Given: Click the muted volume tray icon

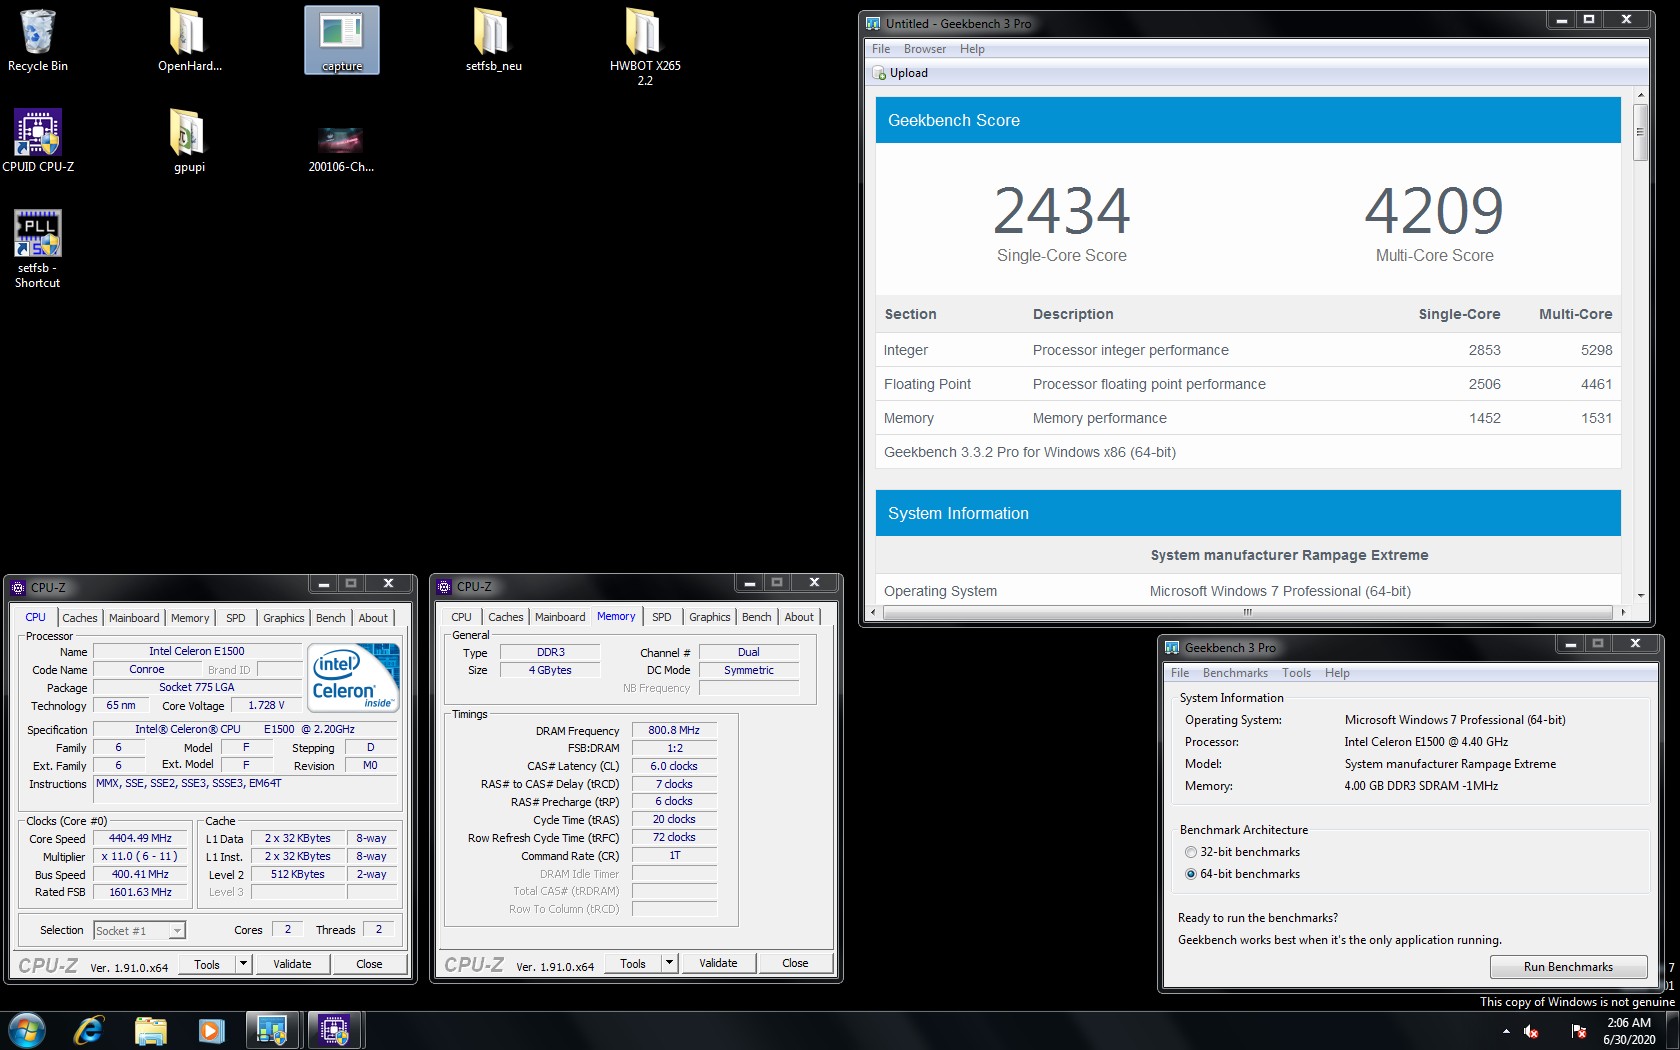Looking at the screenshot, I should tap(1531, 1031).
